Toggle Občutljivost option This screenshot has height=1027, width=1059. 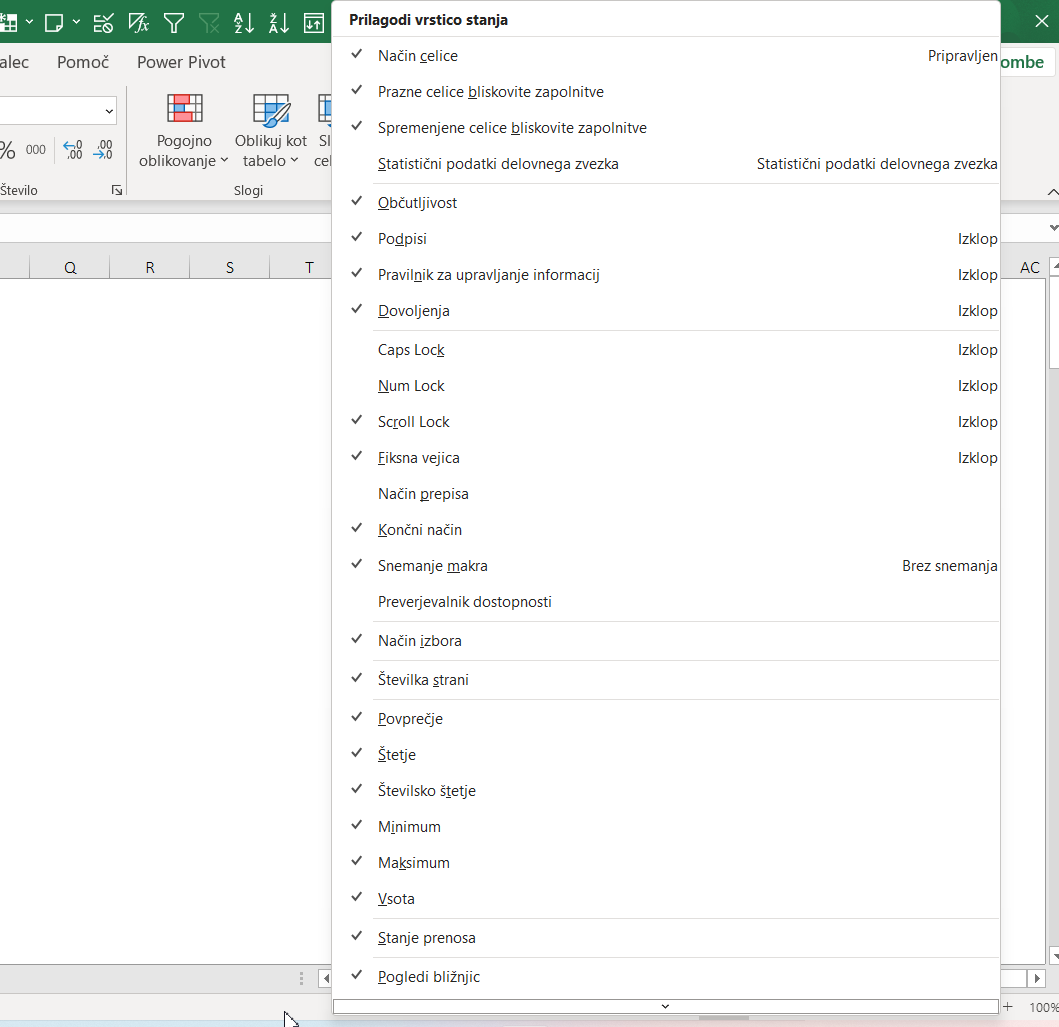(666, 203)
